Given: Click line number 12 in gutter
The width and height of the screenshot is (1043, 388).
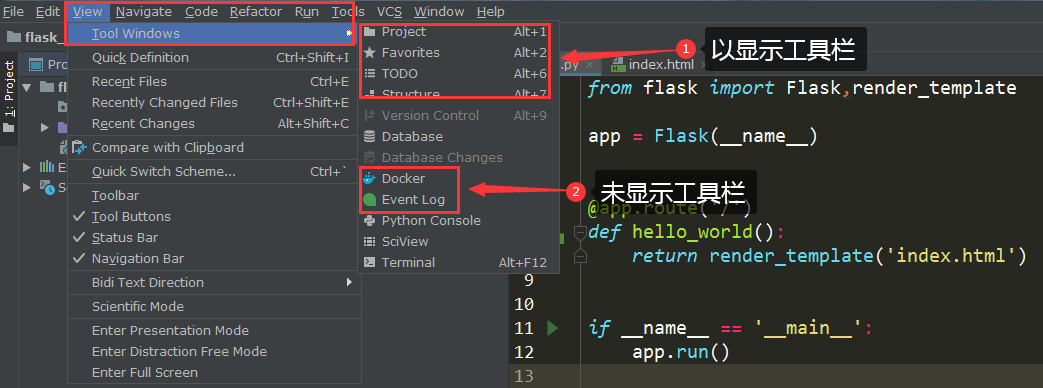Looking at the screenshot, I should (524, 352).
